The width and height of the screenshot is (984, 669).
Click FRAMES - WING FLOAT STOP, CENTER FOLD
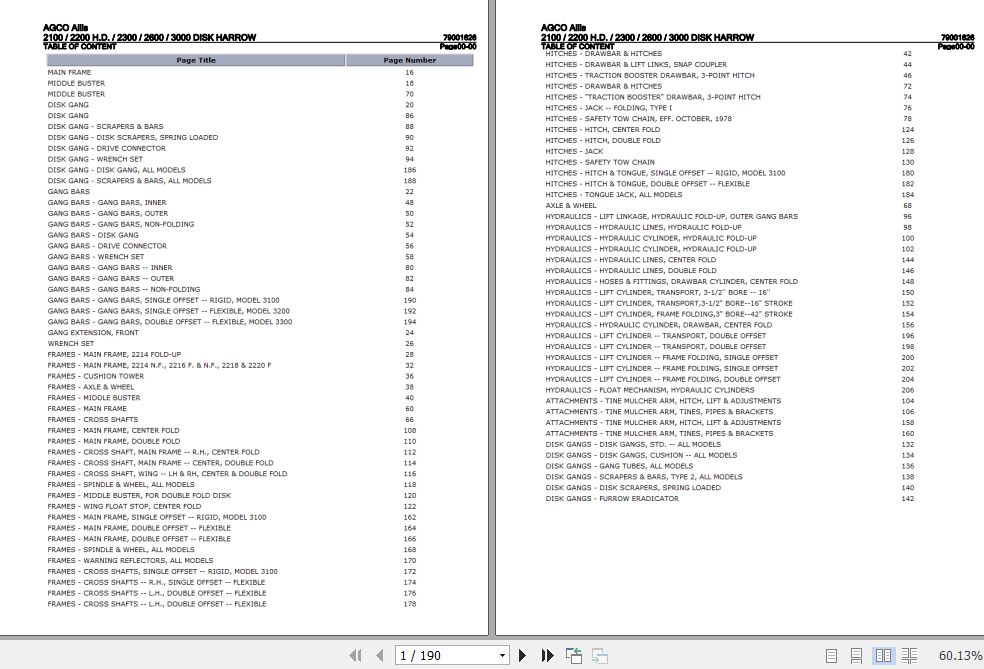[x=124, y=506]
